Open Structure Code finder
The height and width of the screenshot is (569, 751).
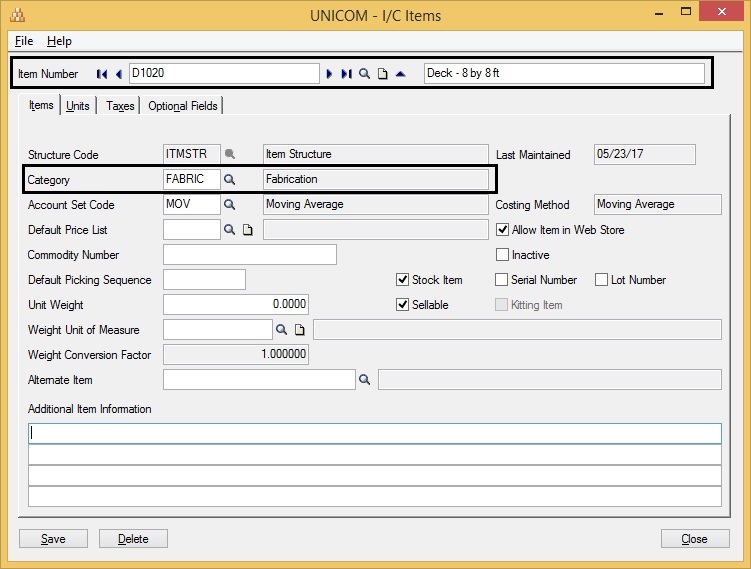[x=230, y=154]
